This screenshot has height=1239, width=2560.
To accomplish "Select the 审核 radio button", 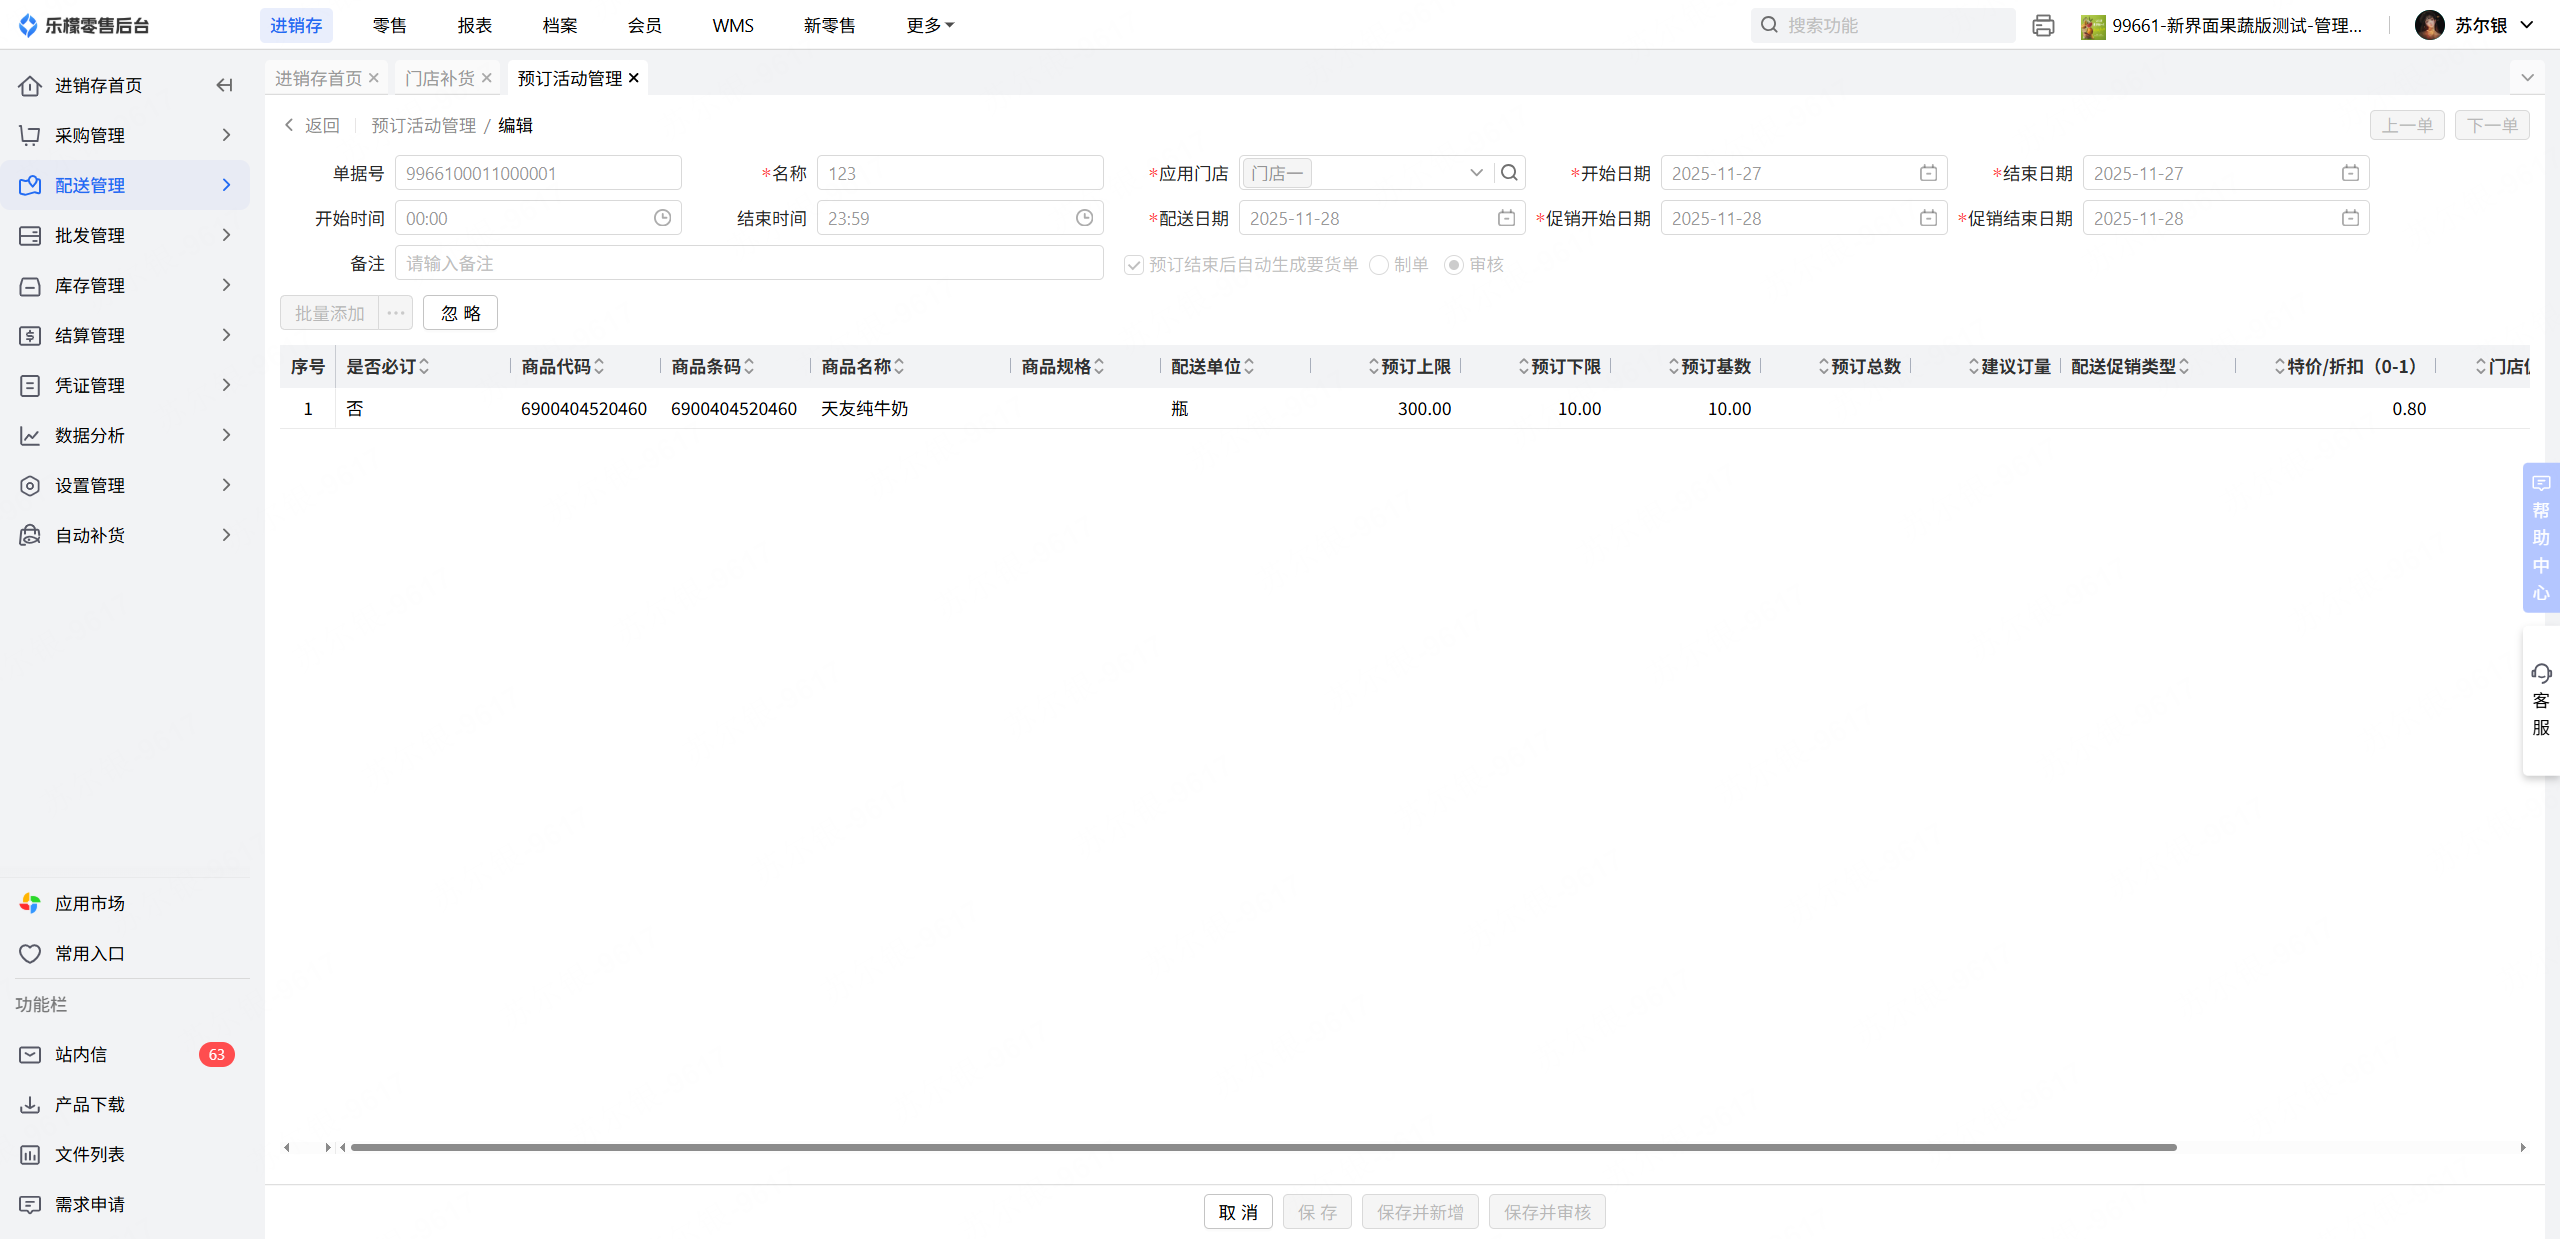I will pyautogui.click(x=1454, y=265).
